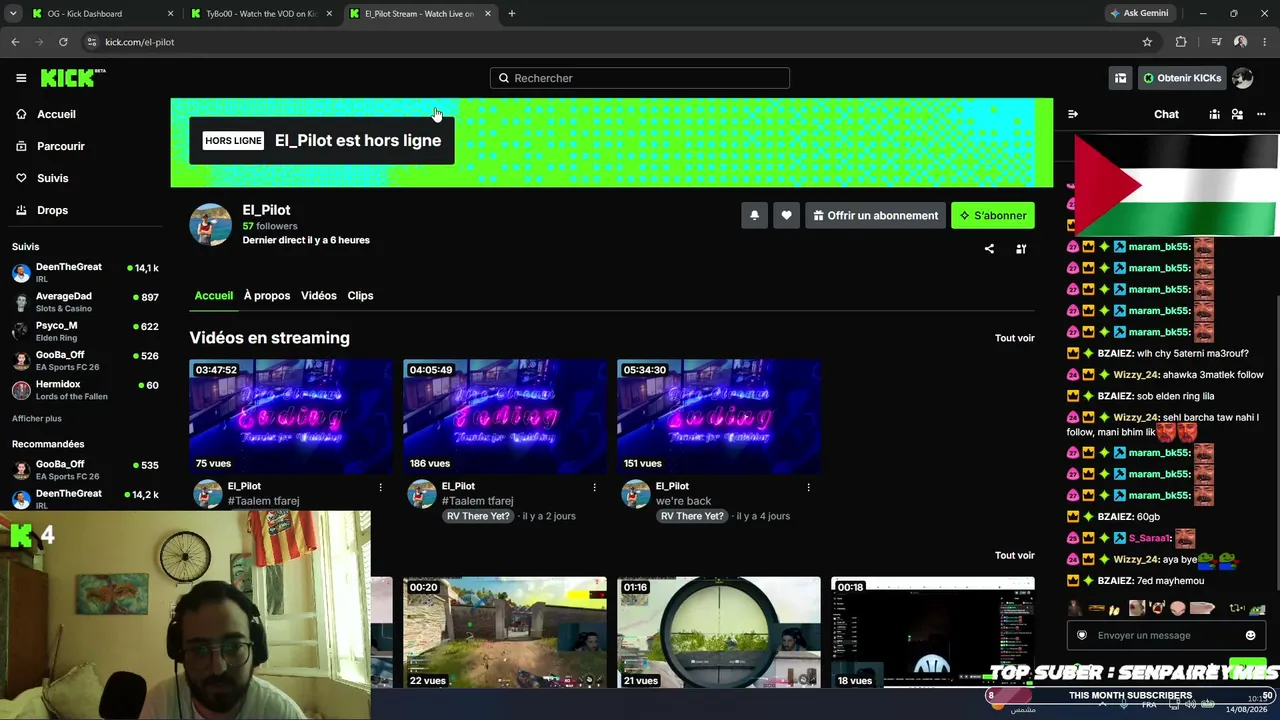The width and height of the screenshot is (1280, 720).
Task: Toggle the heart follow button
Action: coord(786,215)
